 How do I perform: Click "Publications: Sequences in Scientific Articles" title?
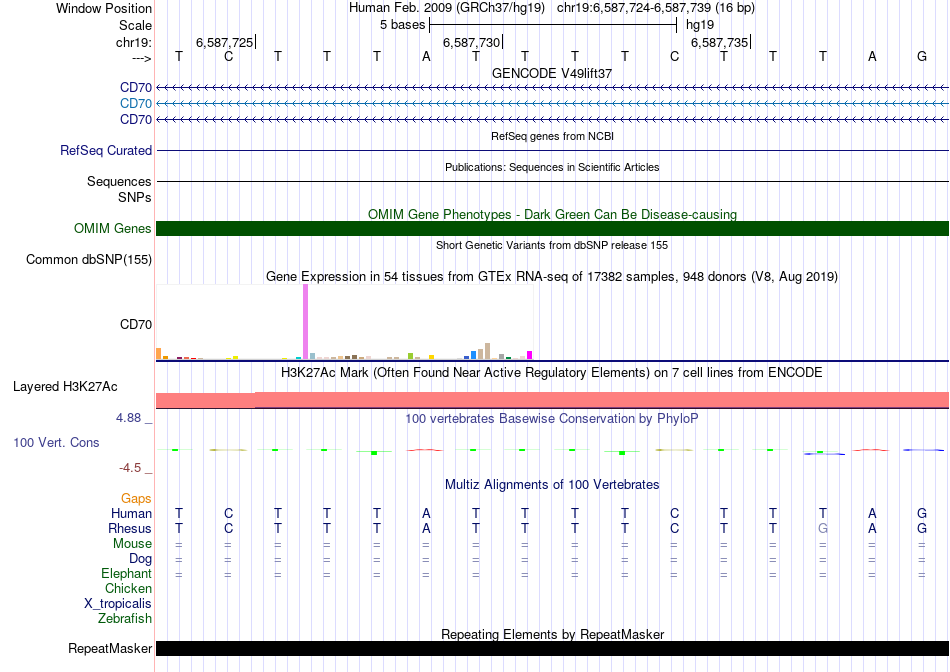[x=552, y=167]
